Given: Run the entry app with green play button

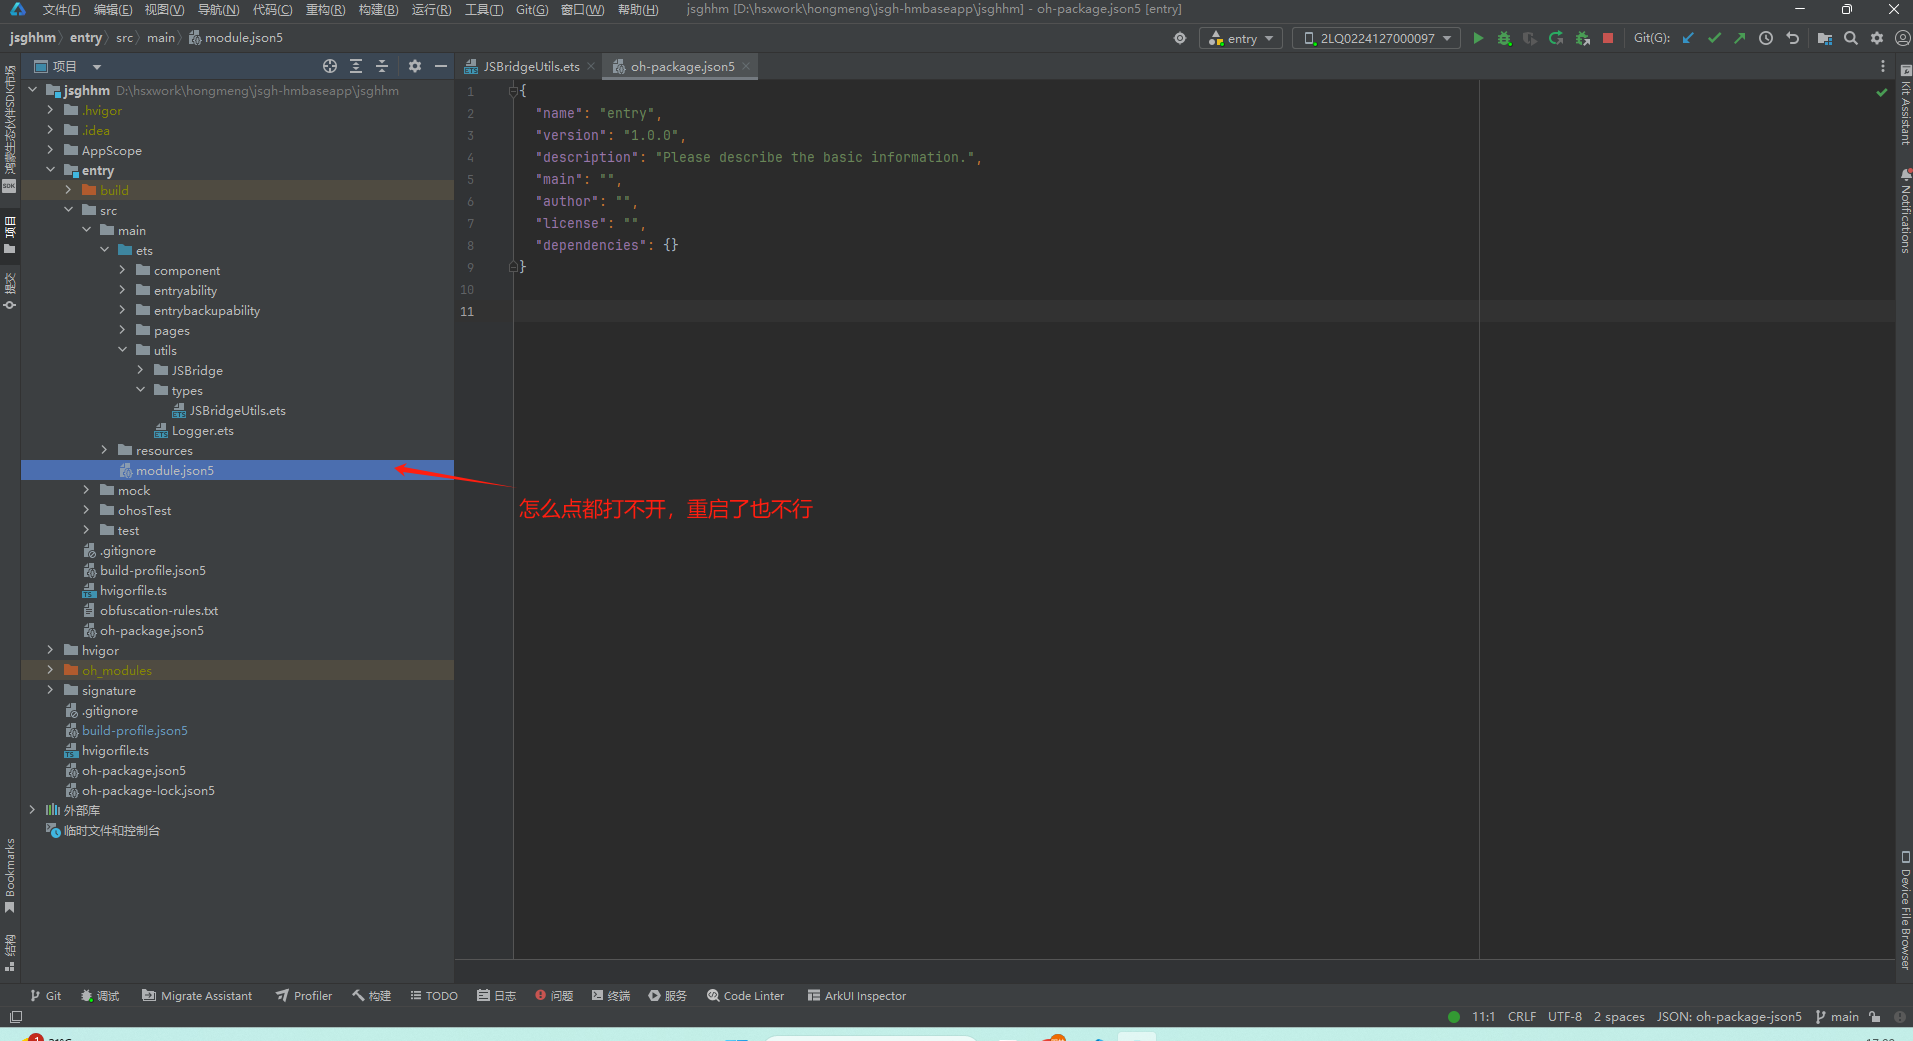Looking at the screenshot, I should pyautogui.click(x=1478, y=38).
